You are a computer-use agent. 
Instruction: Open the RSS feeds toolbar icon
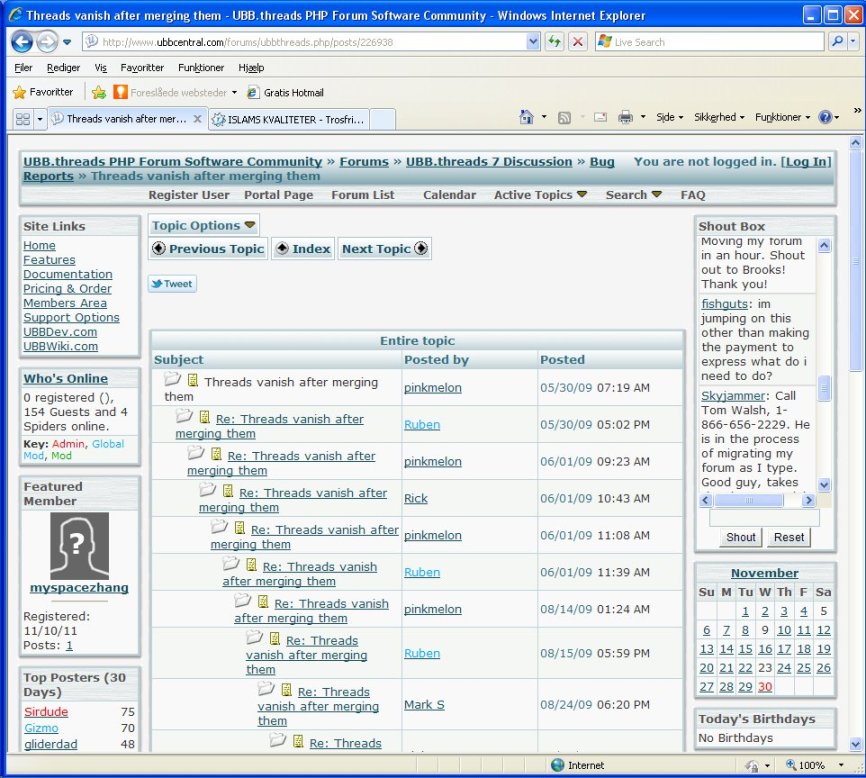(x=564, y=117)
